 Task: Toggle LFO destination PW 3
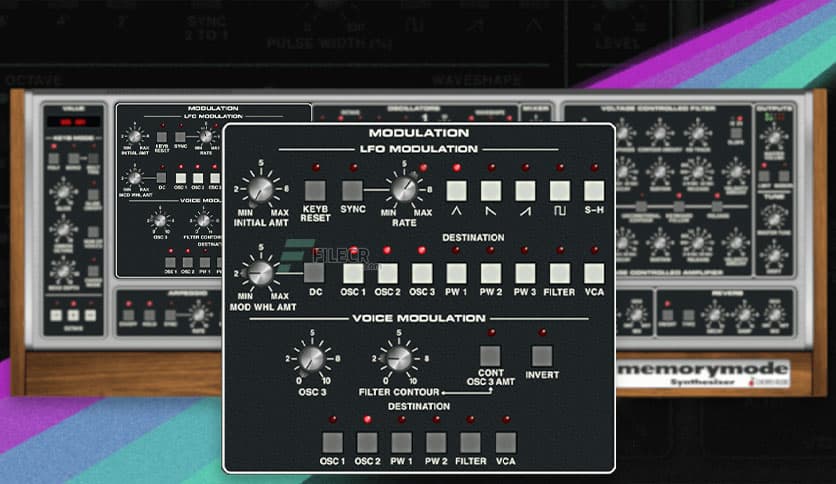525,273
